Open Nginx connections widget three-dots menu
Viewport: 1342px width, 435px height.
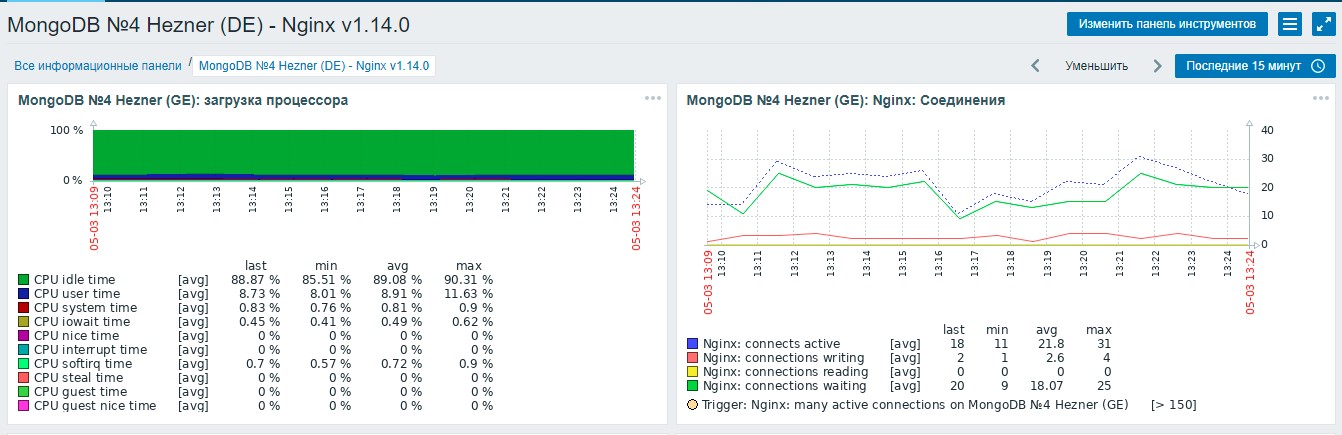click(1321, 98)
